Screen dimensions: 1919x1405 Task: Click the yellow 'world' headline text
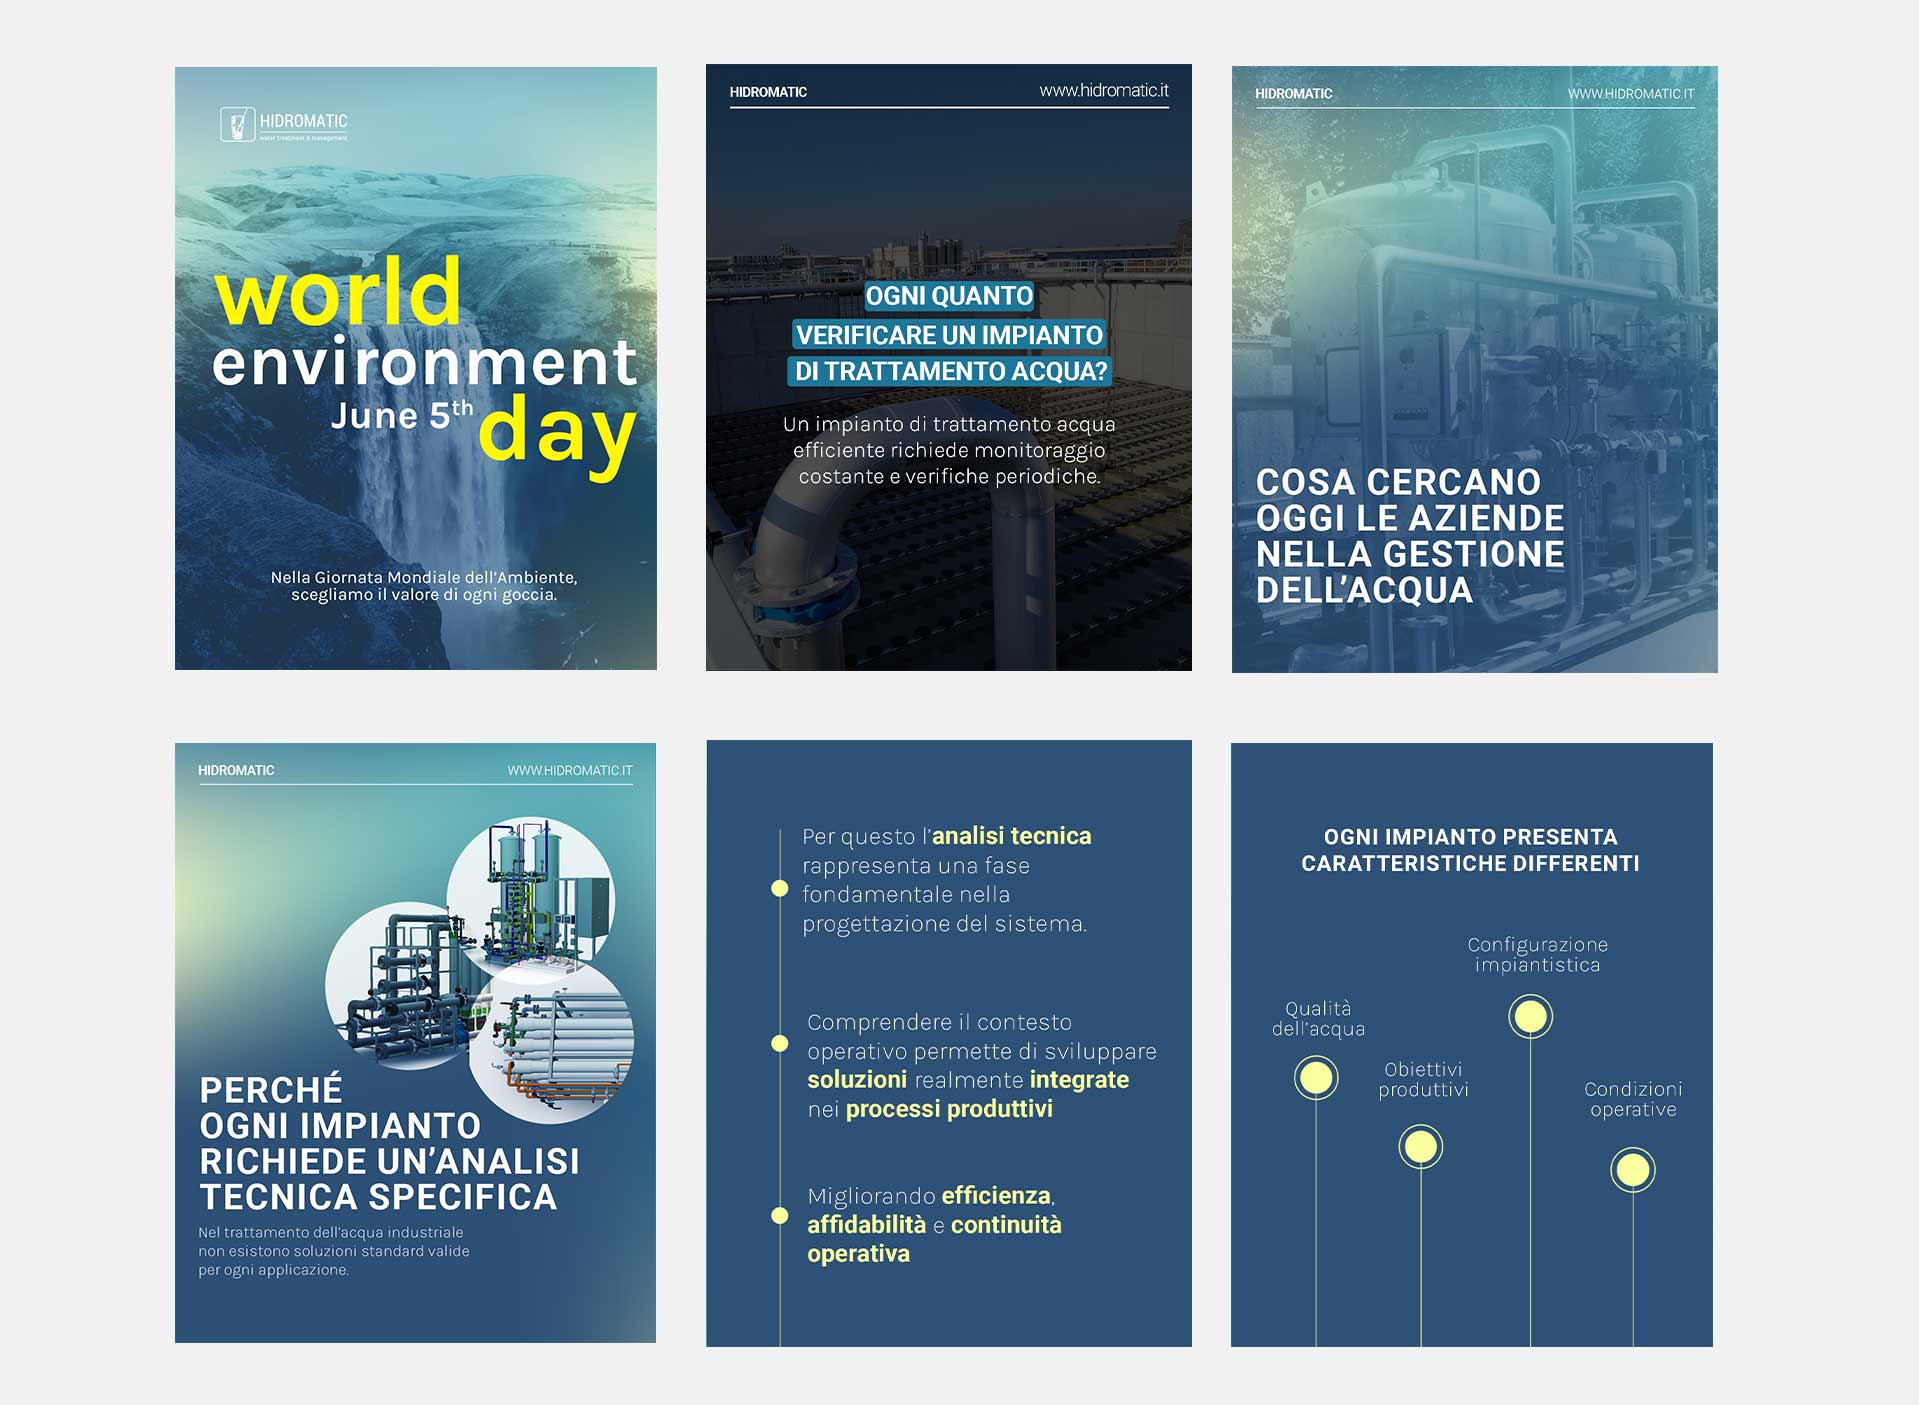click(x=338, y=292)
